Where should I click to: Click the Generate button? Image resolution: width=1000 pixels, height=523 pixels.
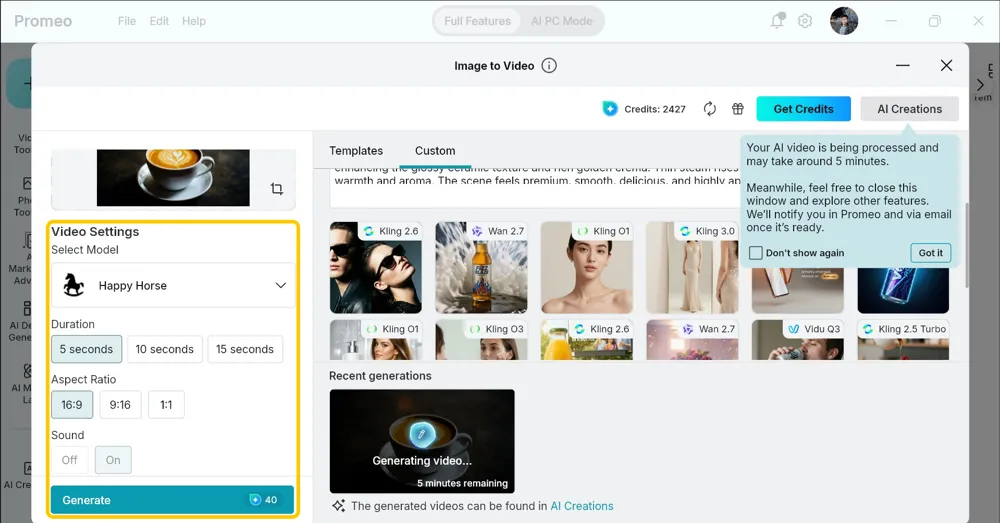tap(172, 500)
